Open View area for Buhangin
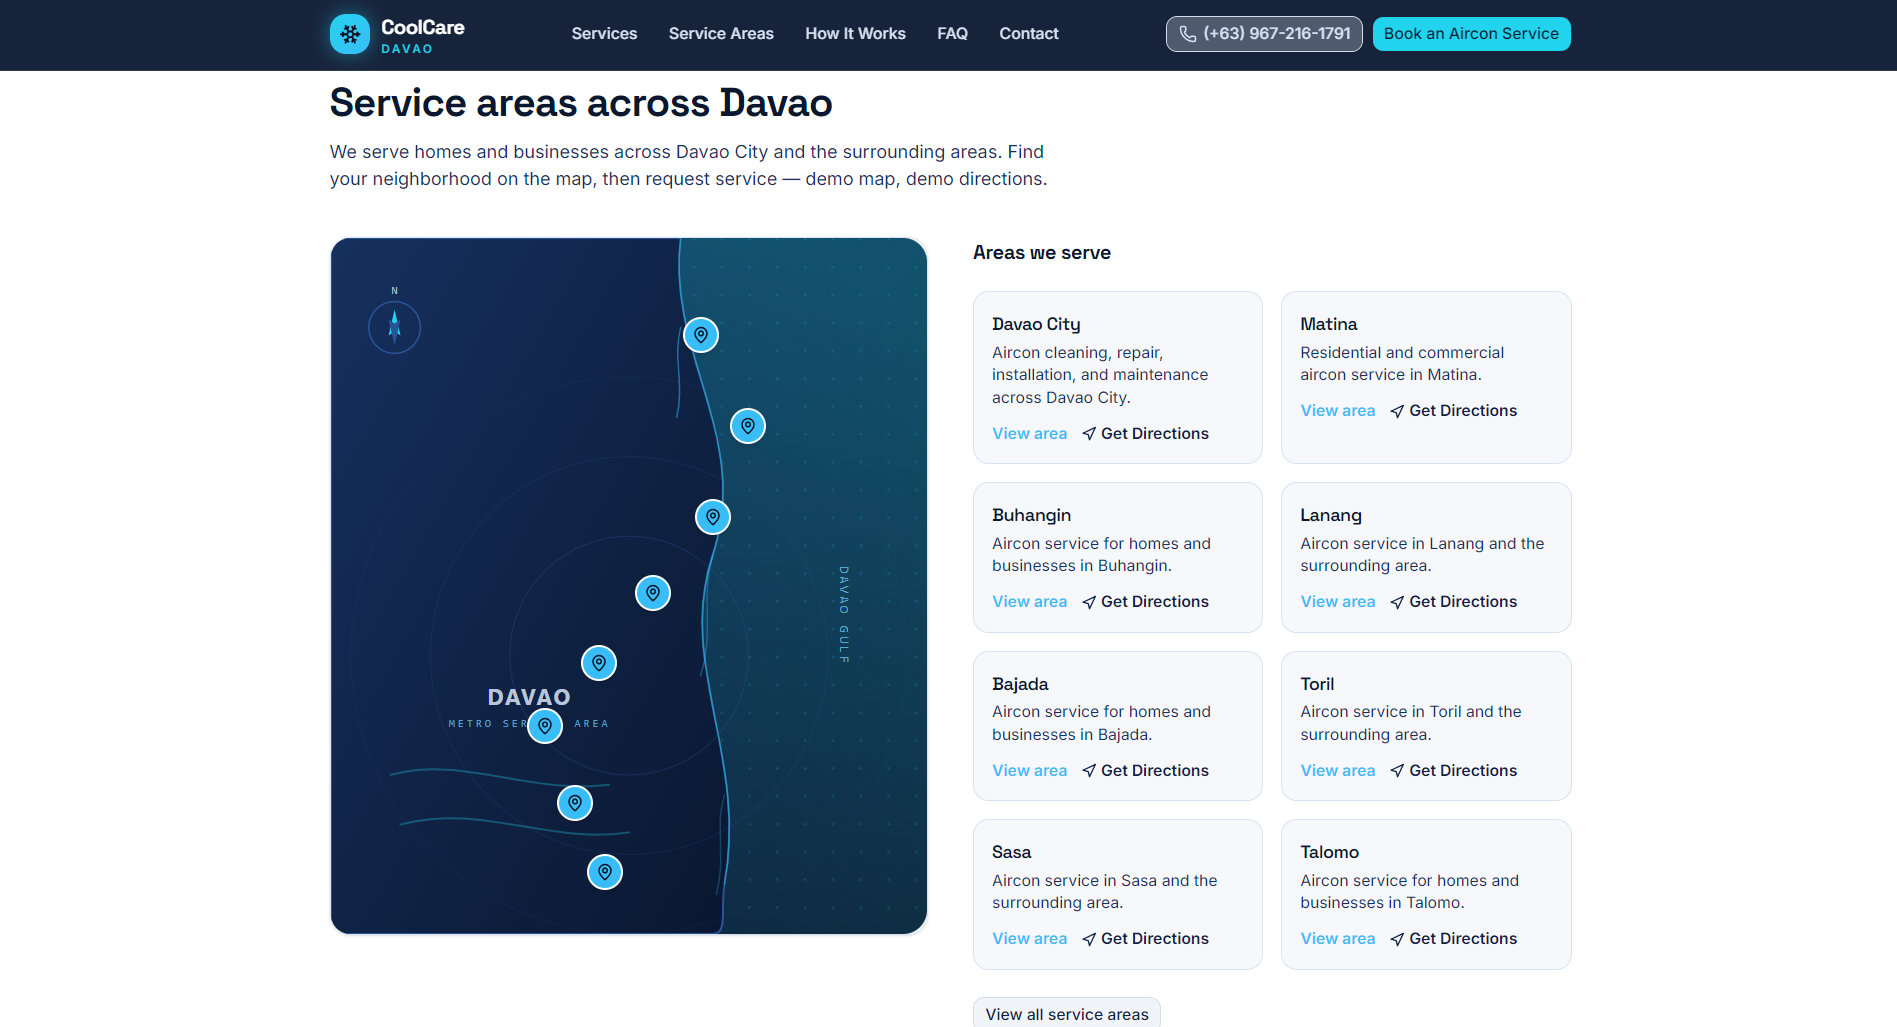Screen dimensions: 1897x1027 (x=1029, y=602)
